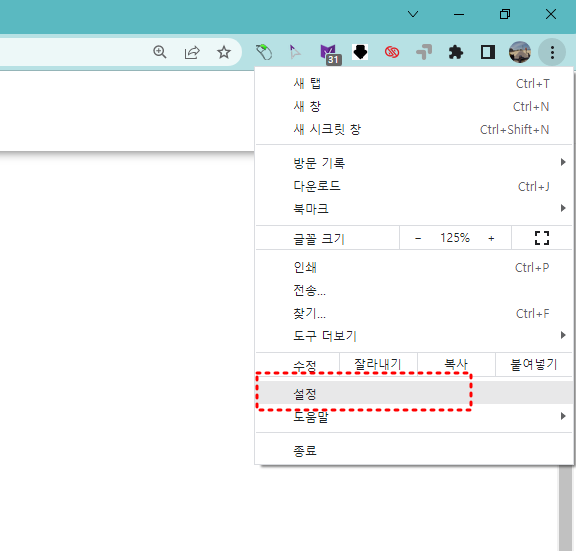The width and height of the screenshot is (576, 551).
Task: Open the mouse gesture extension icon
Action: [x=264, y=52]
